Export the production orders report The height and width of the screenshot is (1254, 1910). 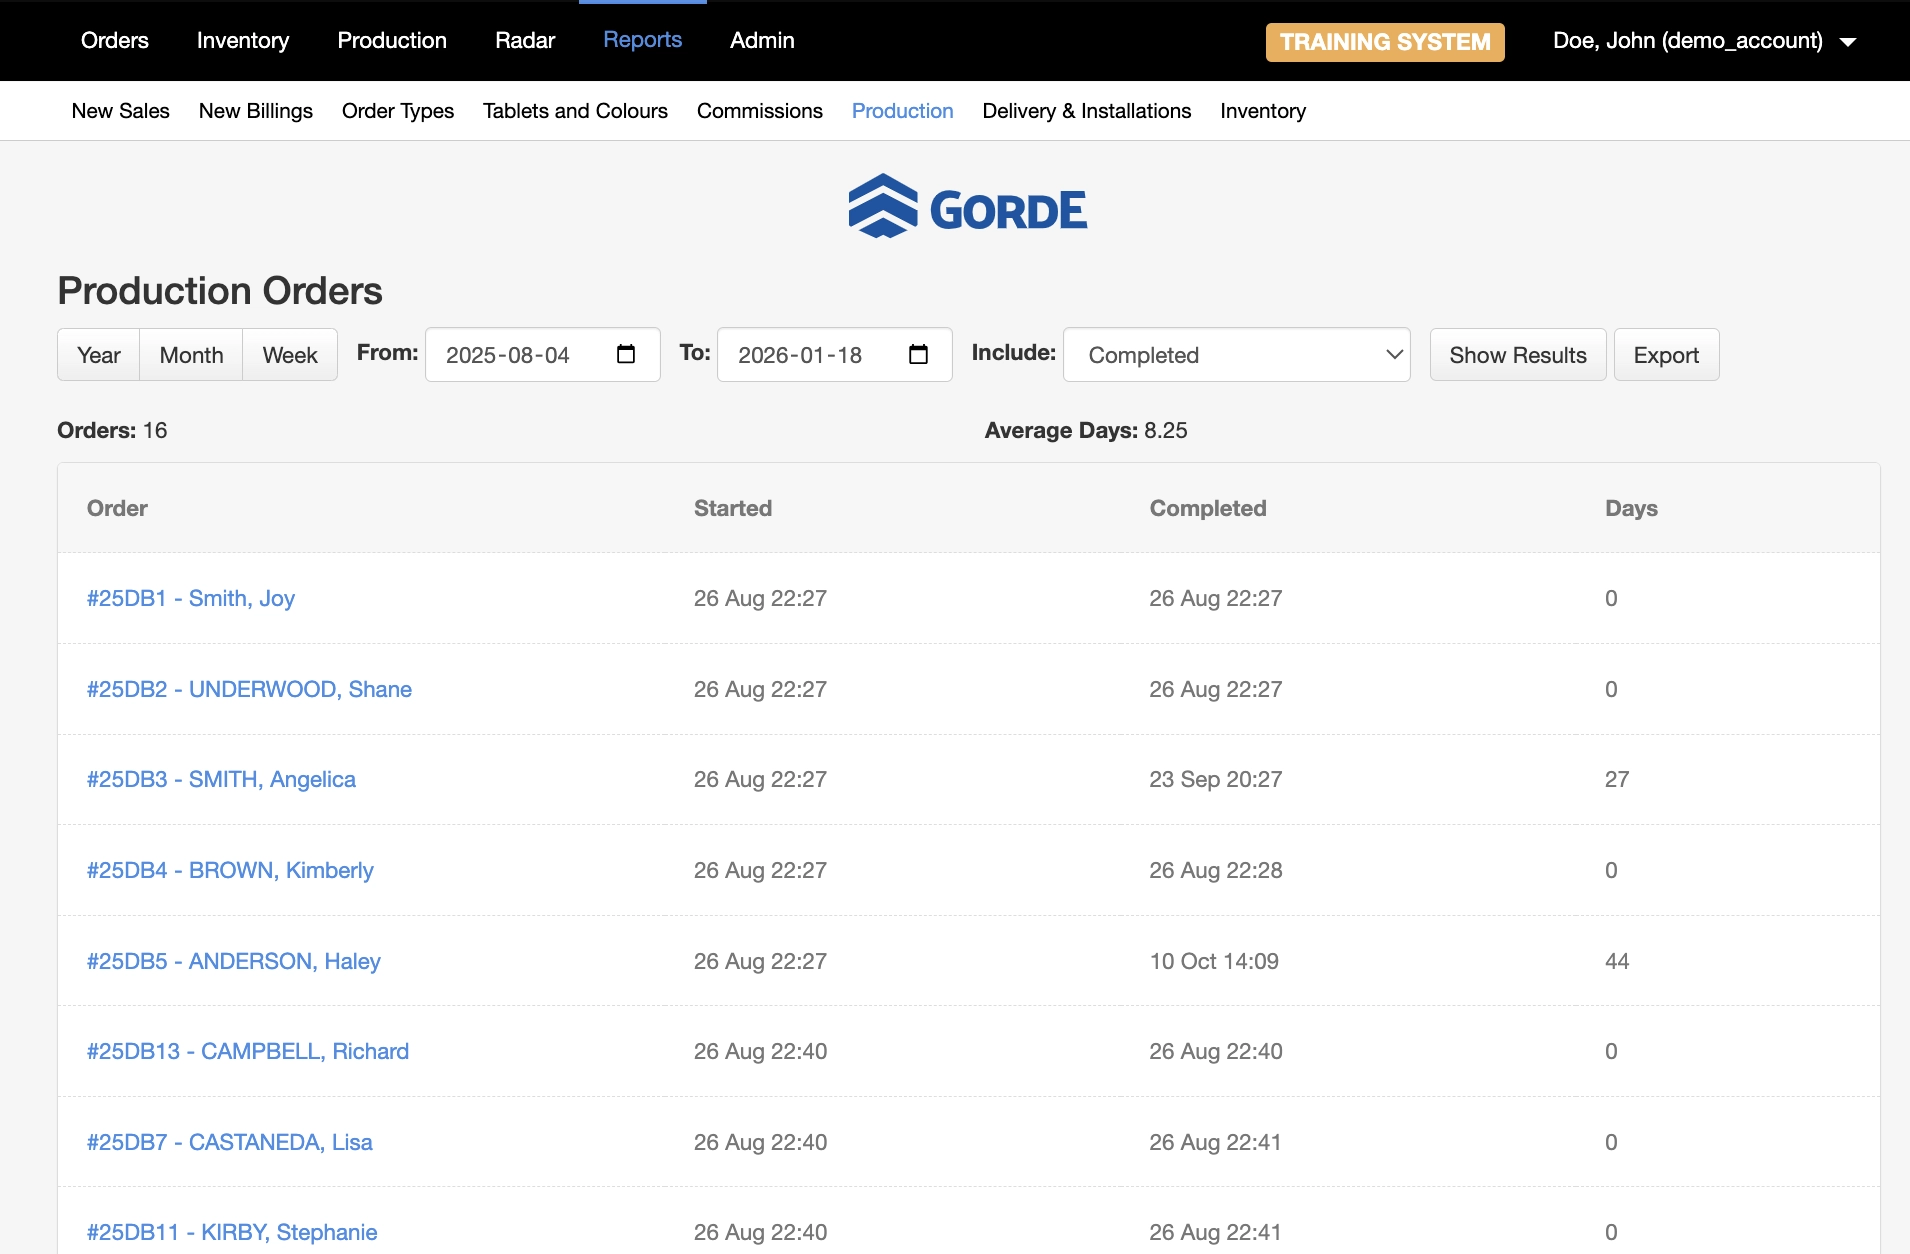click(1666, 355)
